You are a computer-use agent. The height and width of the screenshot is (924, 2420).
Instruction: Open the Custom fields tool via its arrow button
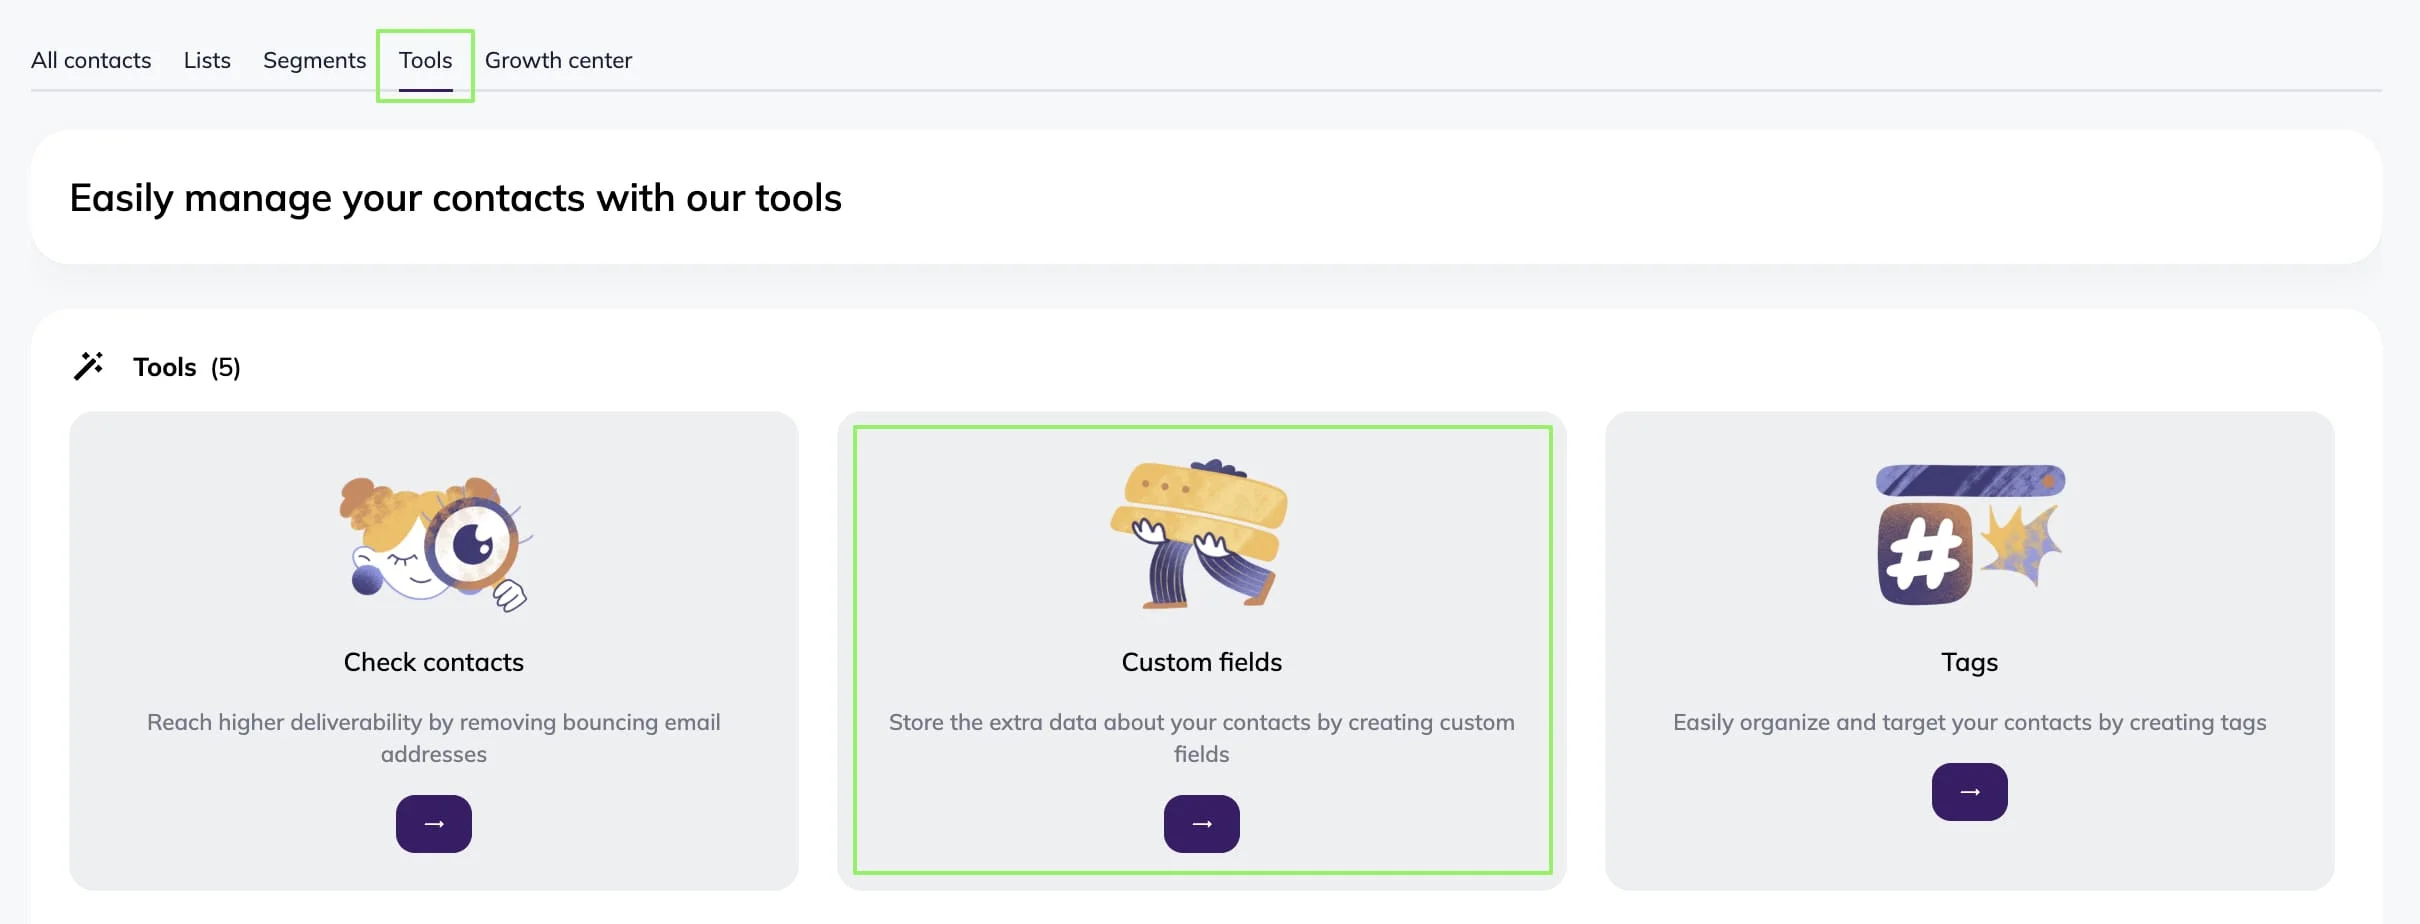coord(1201,823)
